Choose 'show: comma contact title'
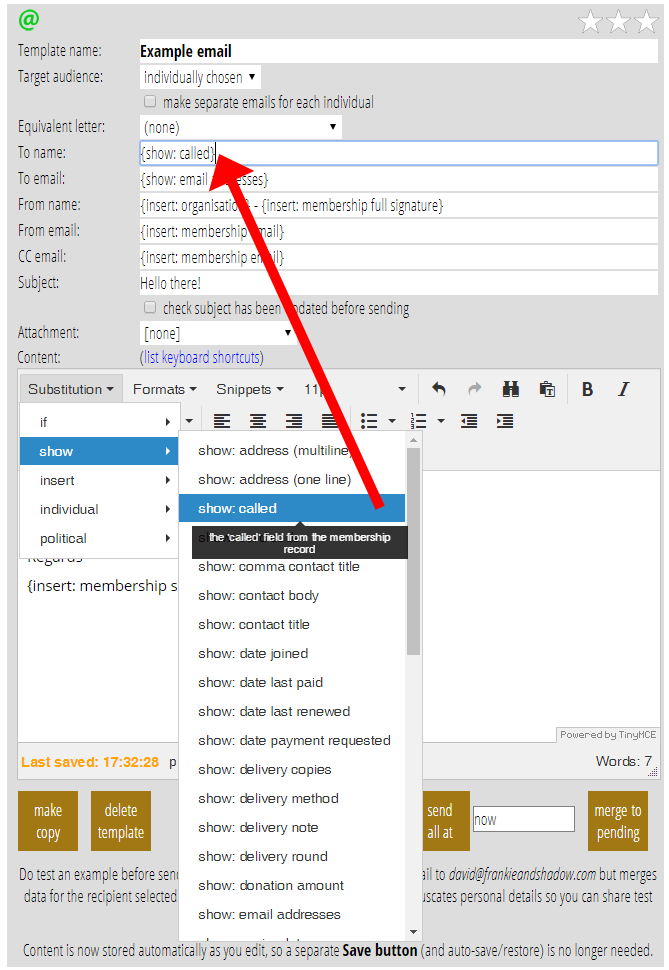The image size is (669, 970). [292, 566]
